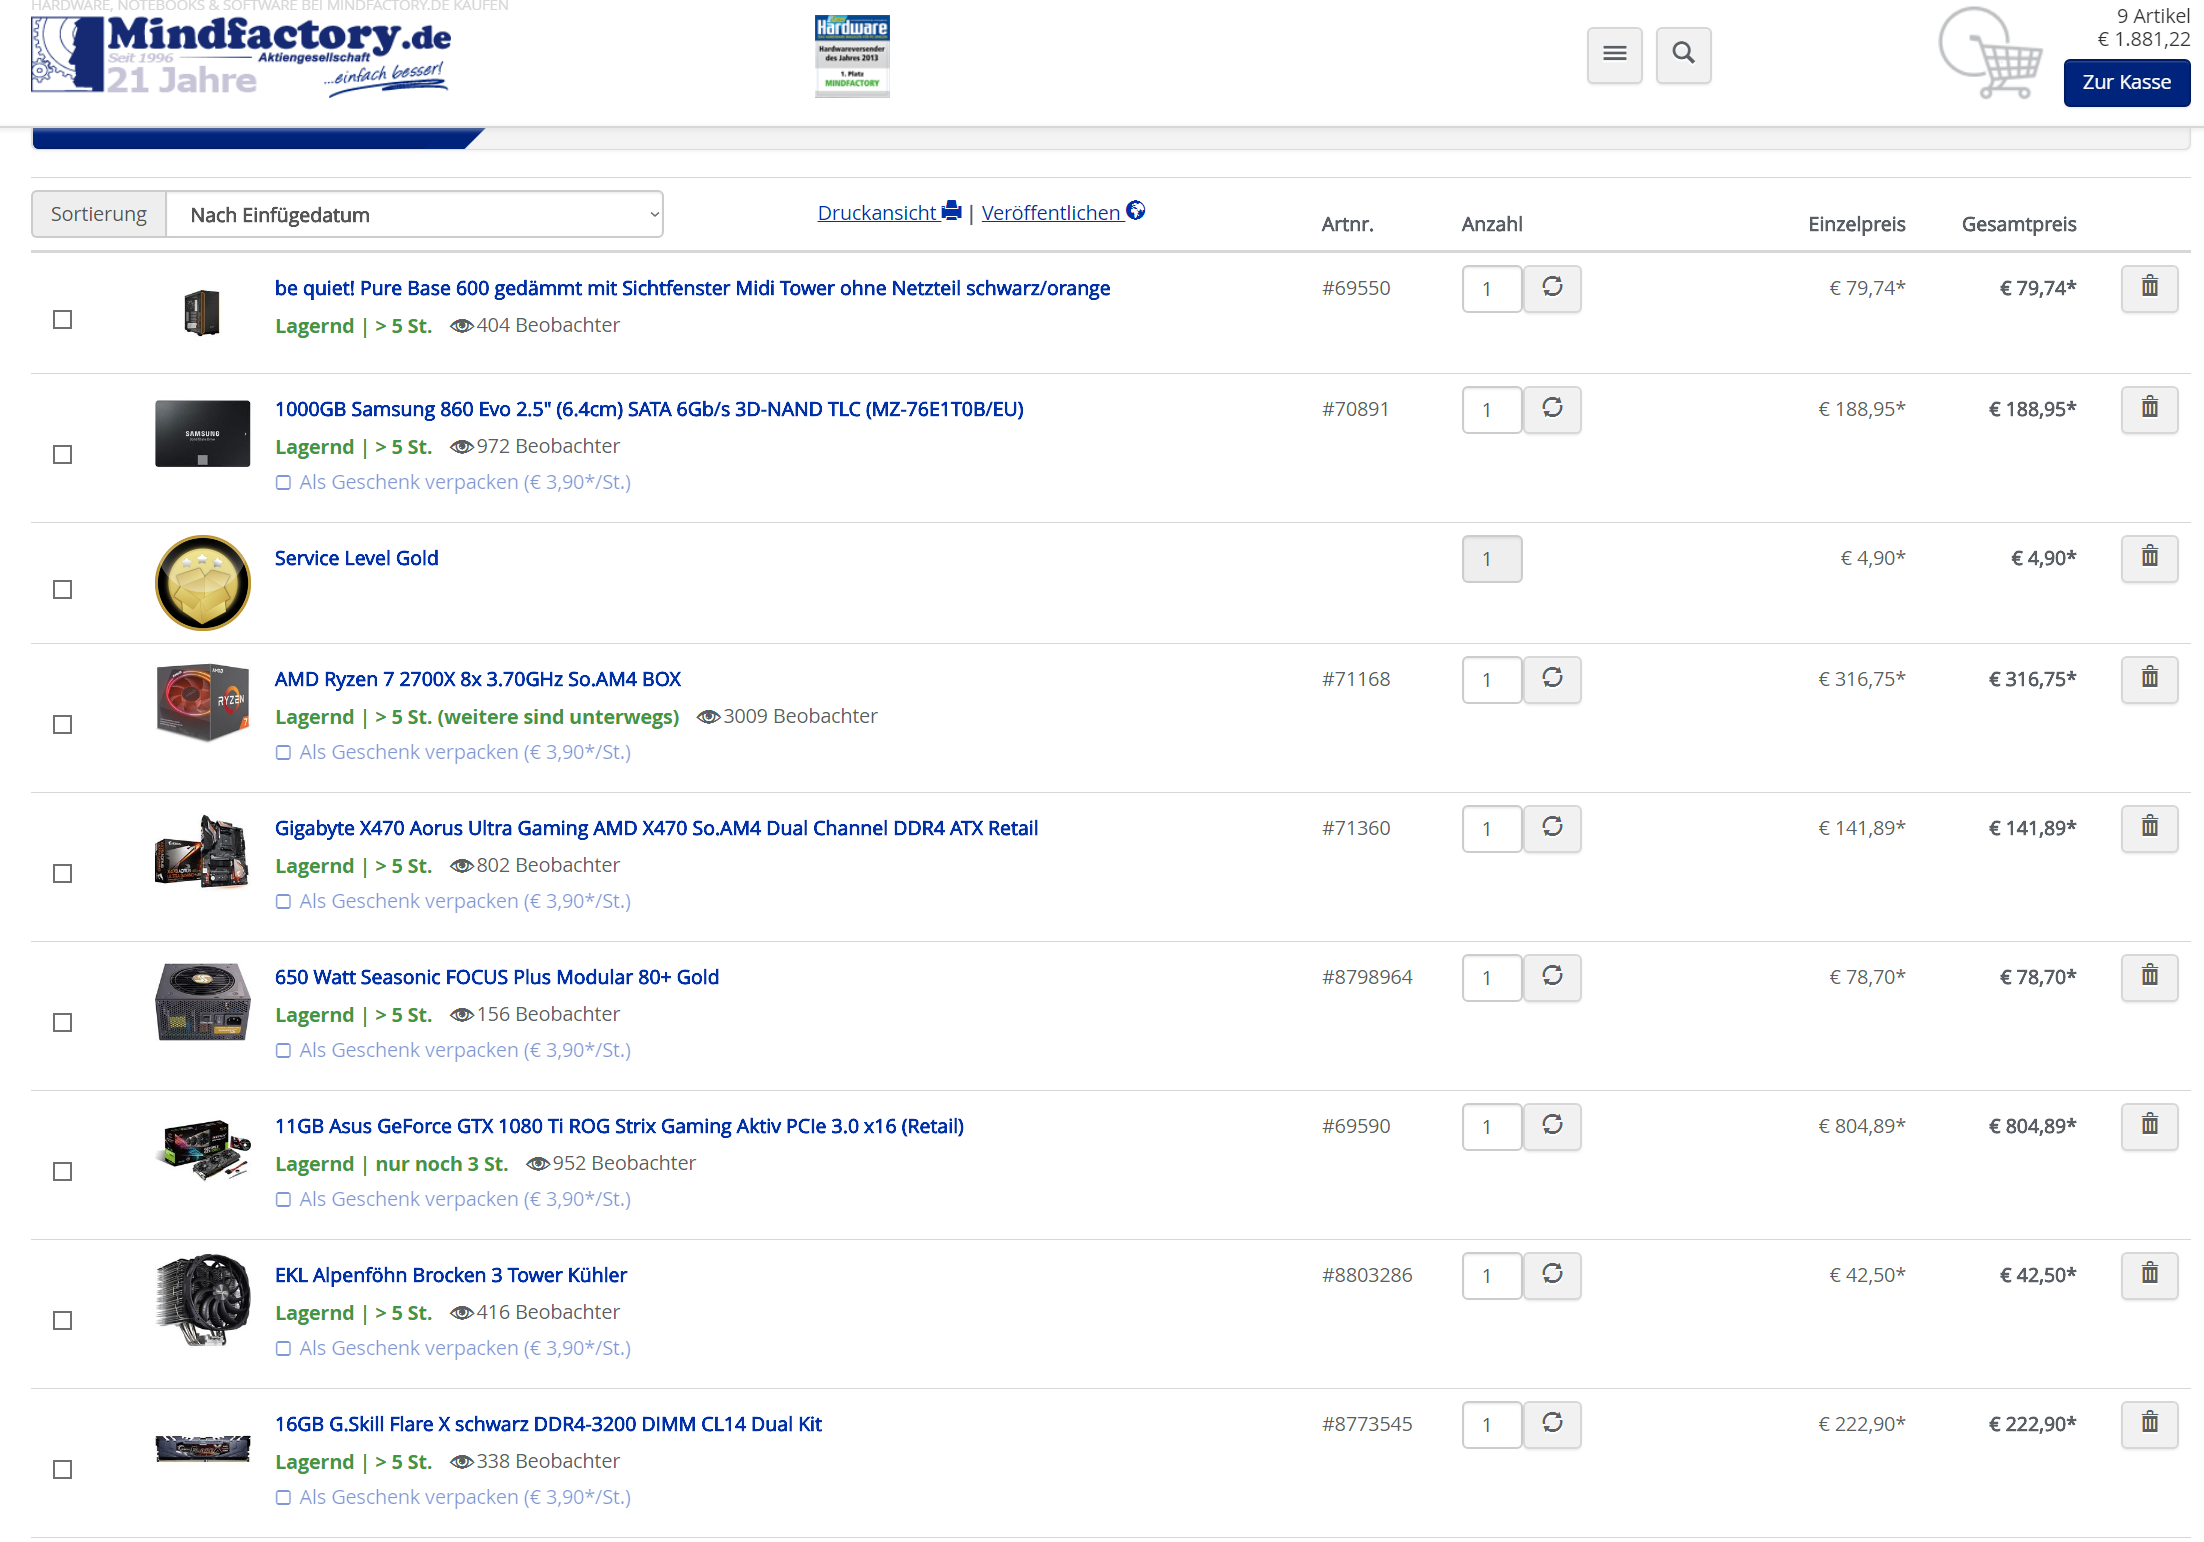Select the AMD Ryzen 7 2700X row checkbox
This screenshot has width=2204, height=1542.
click(62, 725)
